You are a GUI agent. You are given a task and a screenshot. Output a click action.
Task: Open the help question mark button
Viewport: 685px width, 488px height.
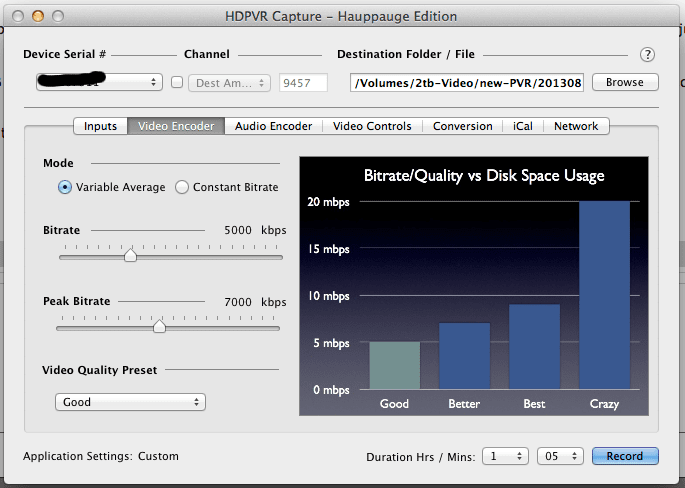647,55
